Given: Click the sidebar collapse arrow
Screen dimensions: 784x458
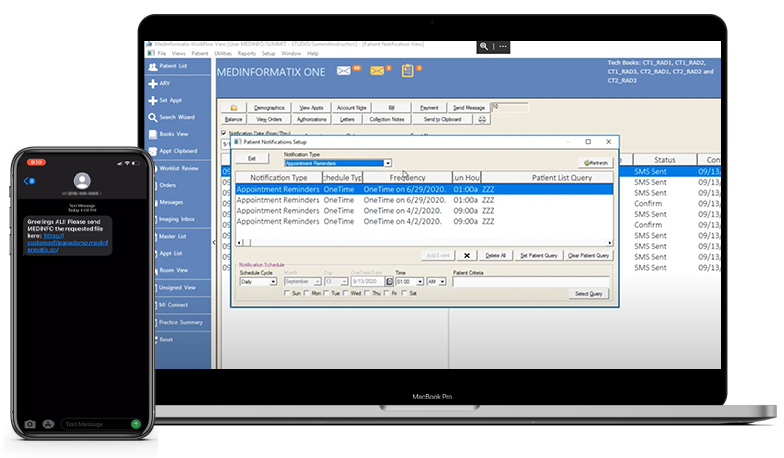Looking at the screenshot, I should (x=214, y=242).
